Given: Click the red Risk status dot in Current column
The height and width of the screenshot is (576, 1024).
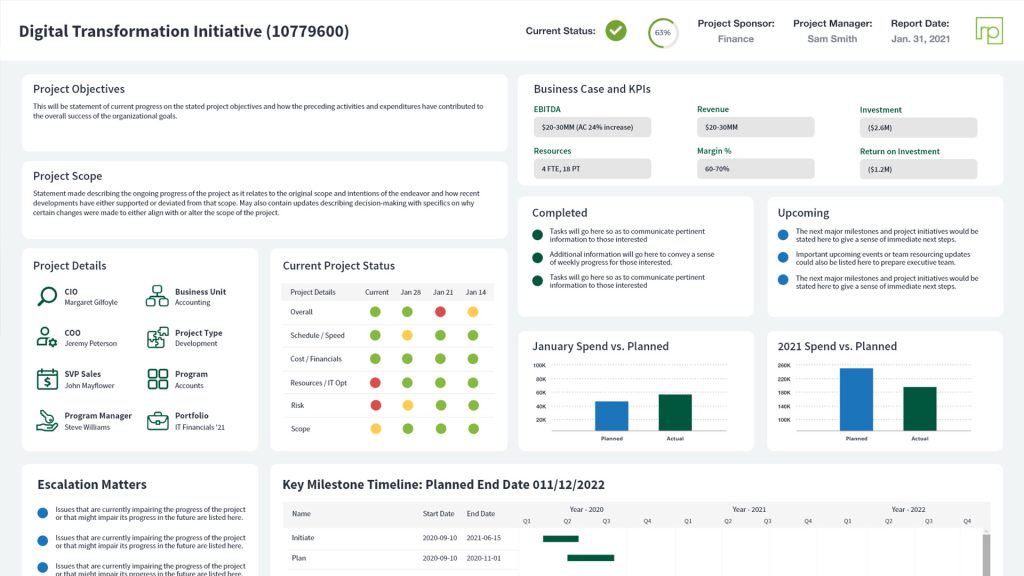Looking at the screenshot, I should [x=376, y=405].
